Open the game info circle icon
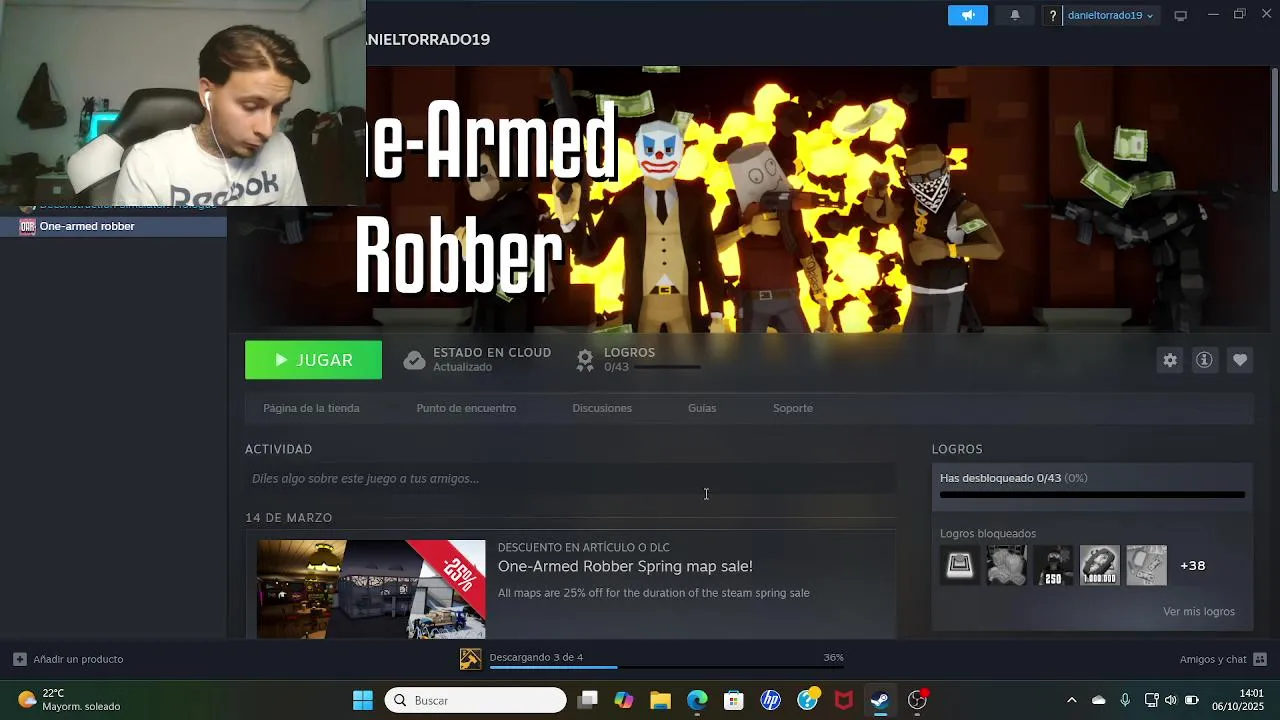This screenshot has height=720, width=1280. click(x=1204, y=360)
